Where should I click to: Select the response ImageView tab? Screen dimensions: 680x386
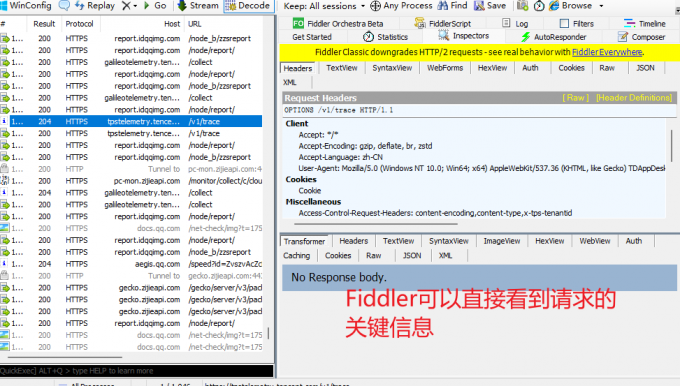coord(502,241)
